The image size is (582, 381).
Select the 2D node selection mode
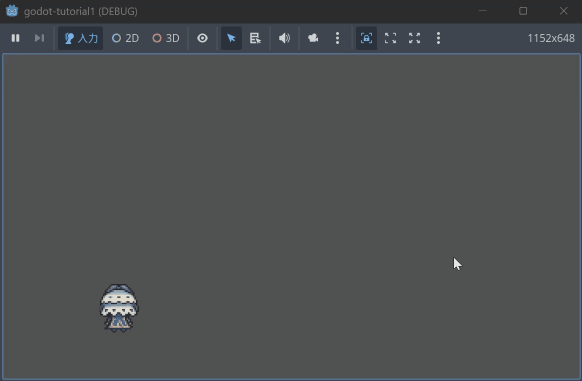pos(125,38)
